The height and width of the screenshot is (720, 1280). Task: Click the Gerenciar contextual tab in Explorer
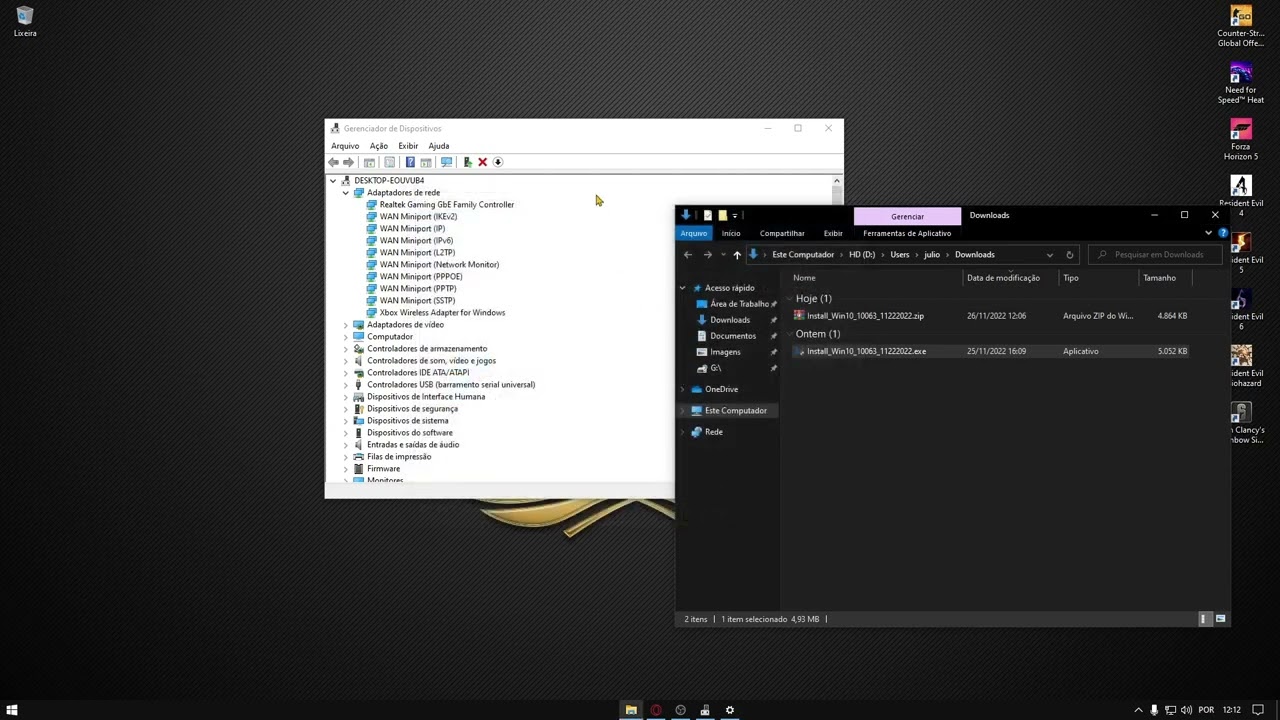907,216
